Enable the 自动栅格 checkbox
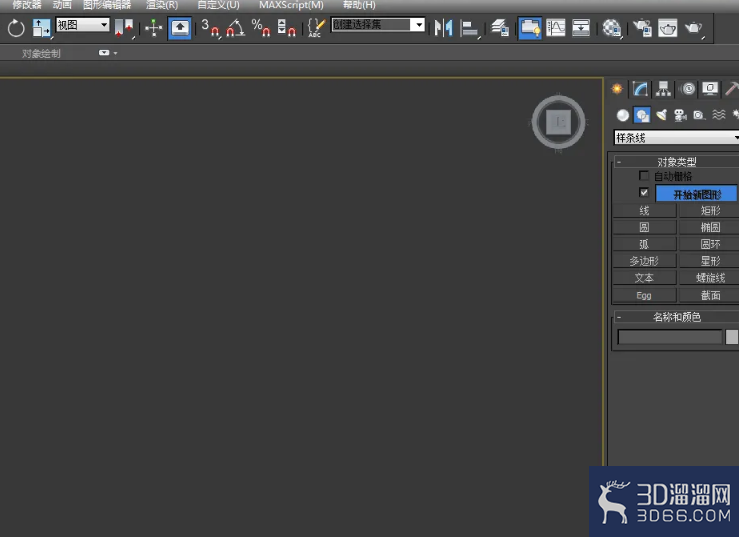Viewport: 739px width, 537px height. tap(644, 175)
